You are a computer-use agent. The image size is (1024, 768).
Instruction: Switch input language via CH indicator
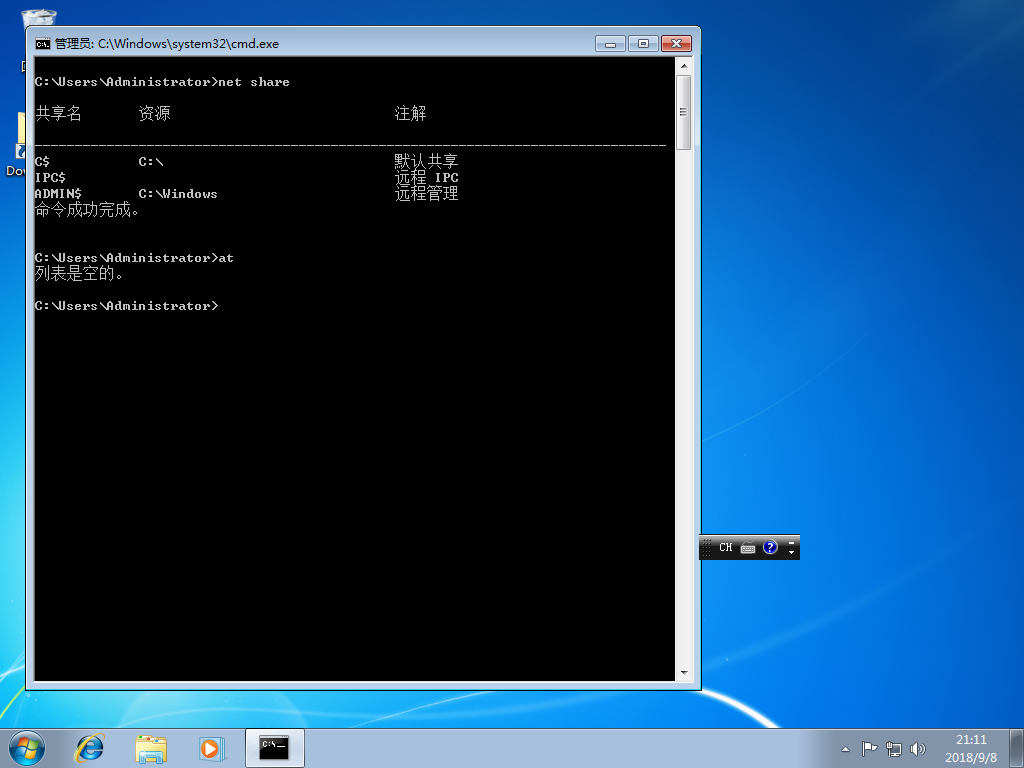726,547
